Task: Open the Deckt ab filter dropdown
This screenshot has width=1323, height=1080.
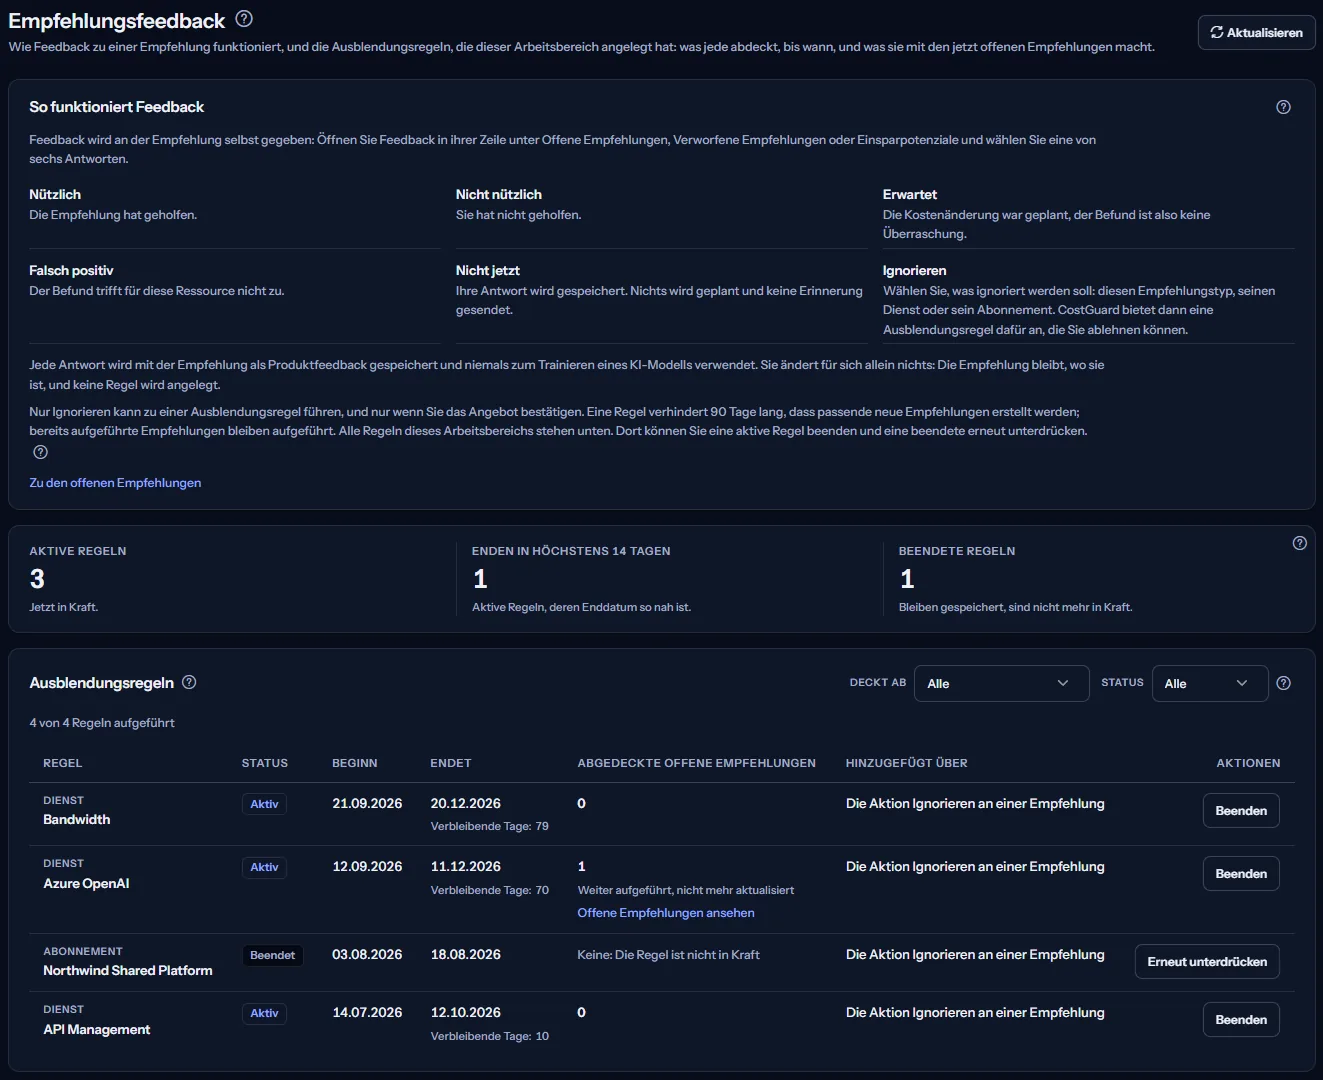Action: 1001,683
